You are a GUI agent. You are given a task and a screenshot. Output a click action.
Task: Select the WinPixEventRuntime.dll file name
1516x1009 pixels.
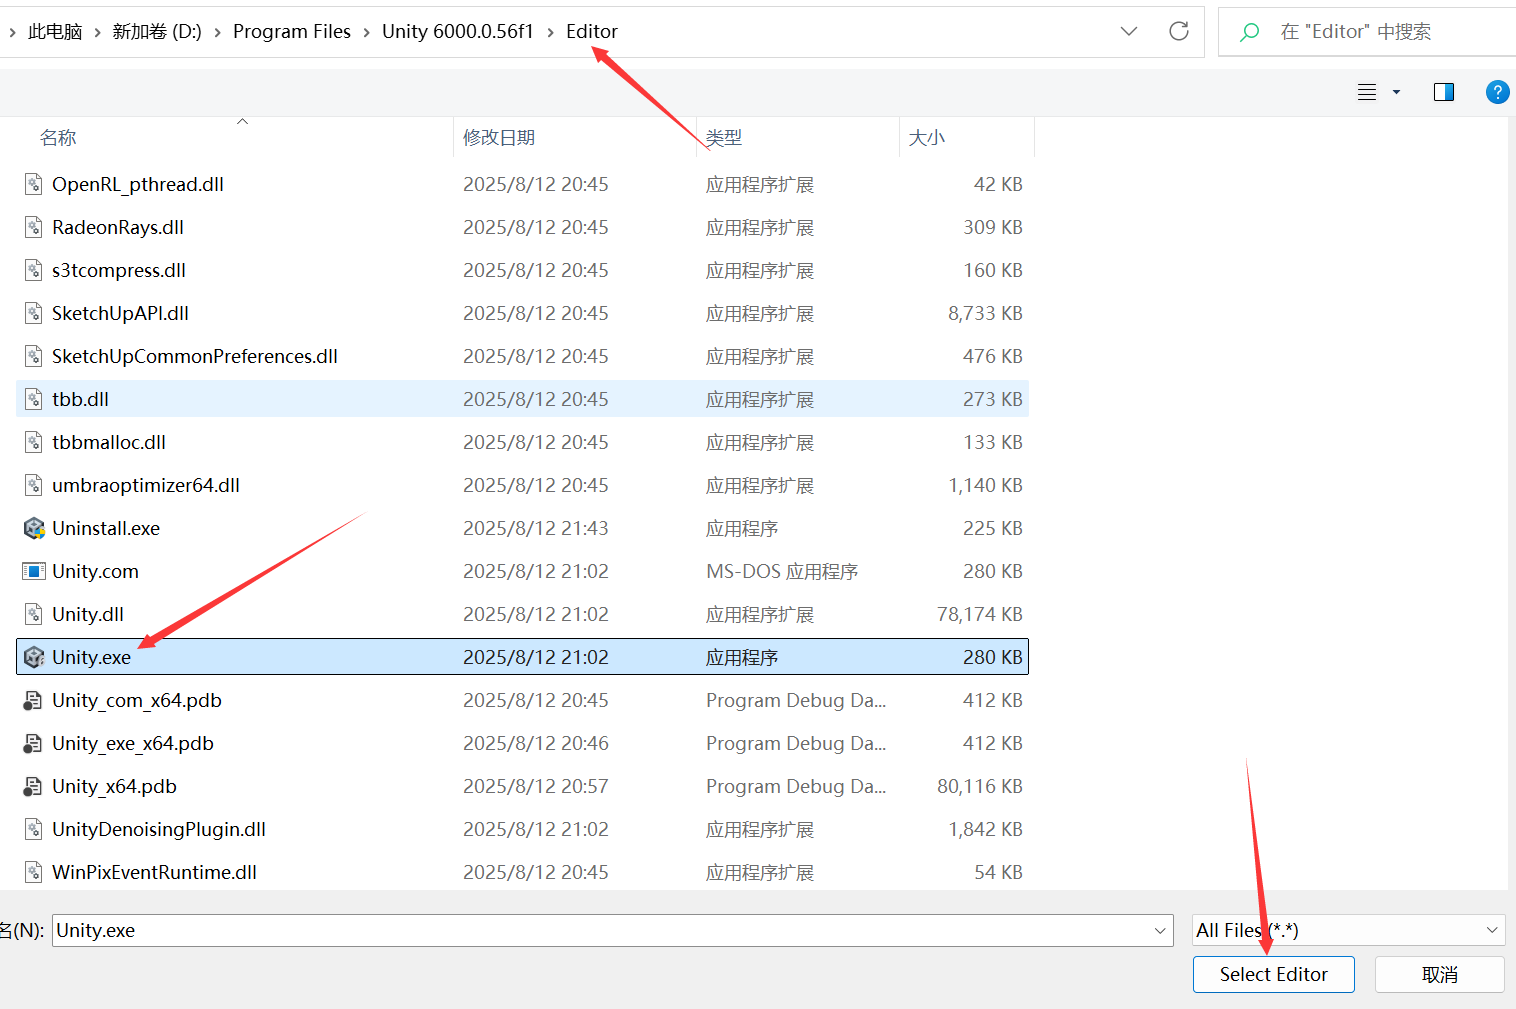154,872
